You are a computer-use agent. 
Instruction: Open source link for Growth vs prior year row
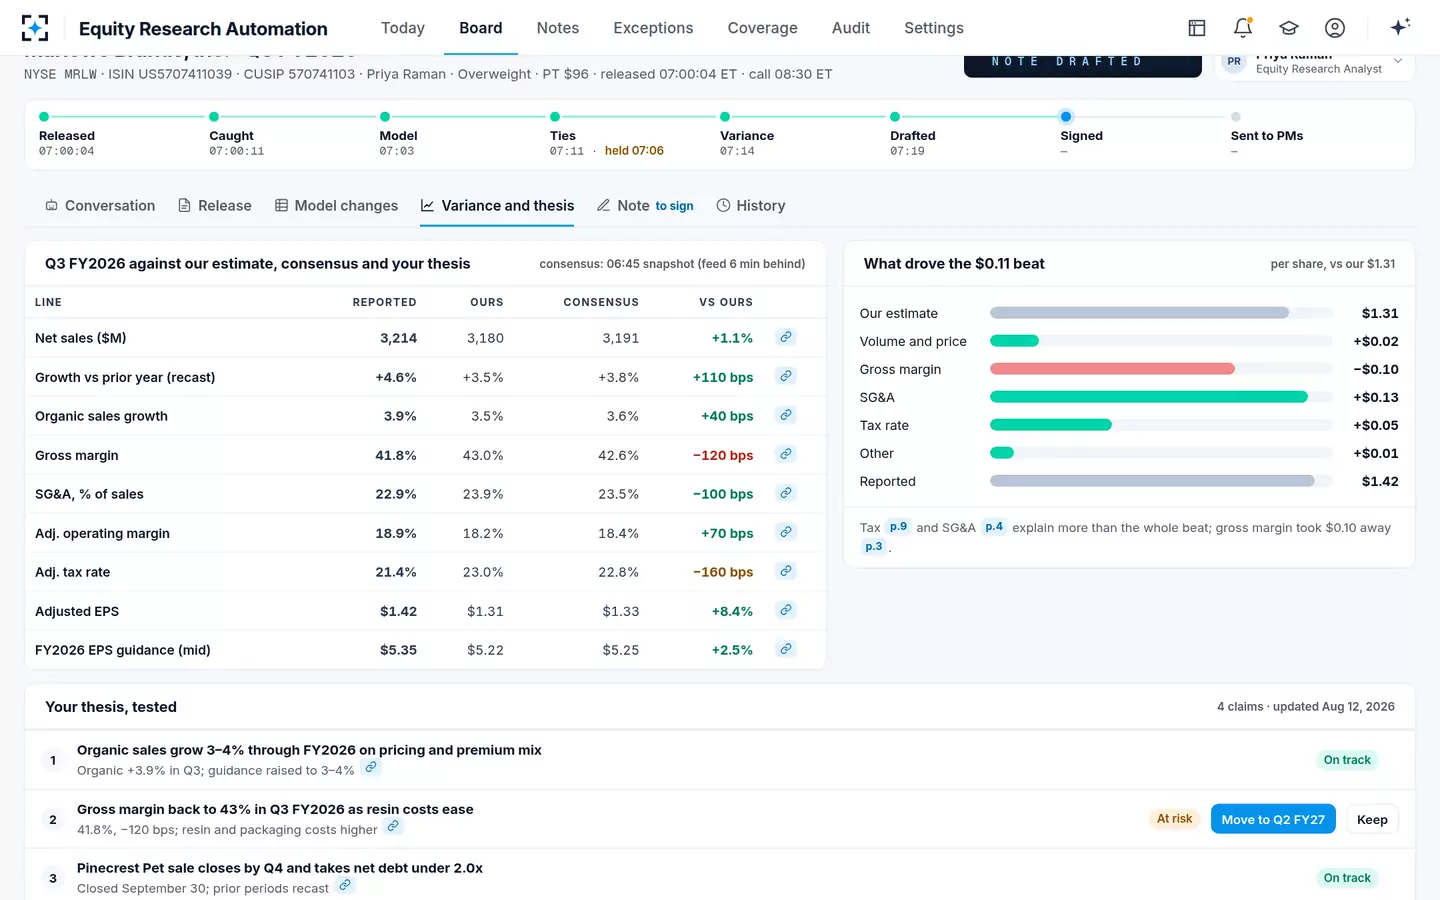(786, 376)
